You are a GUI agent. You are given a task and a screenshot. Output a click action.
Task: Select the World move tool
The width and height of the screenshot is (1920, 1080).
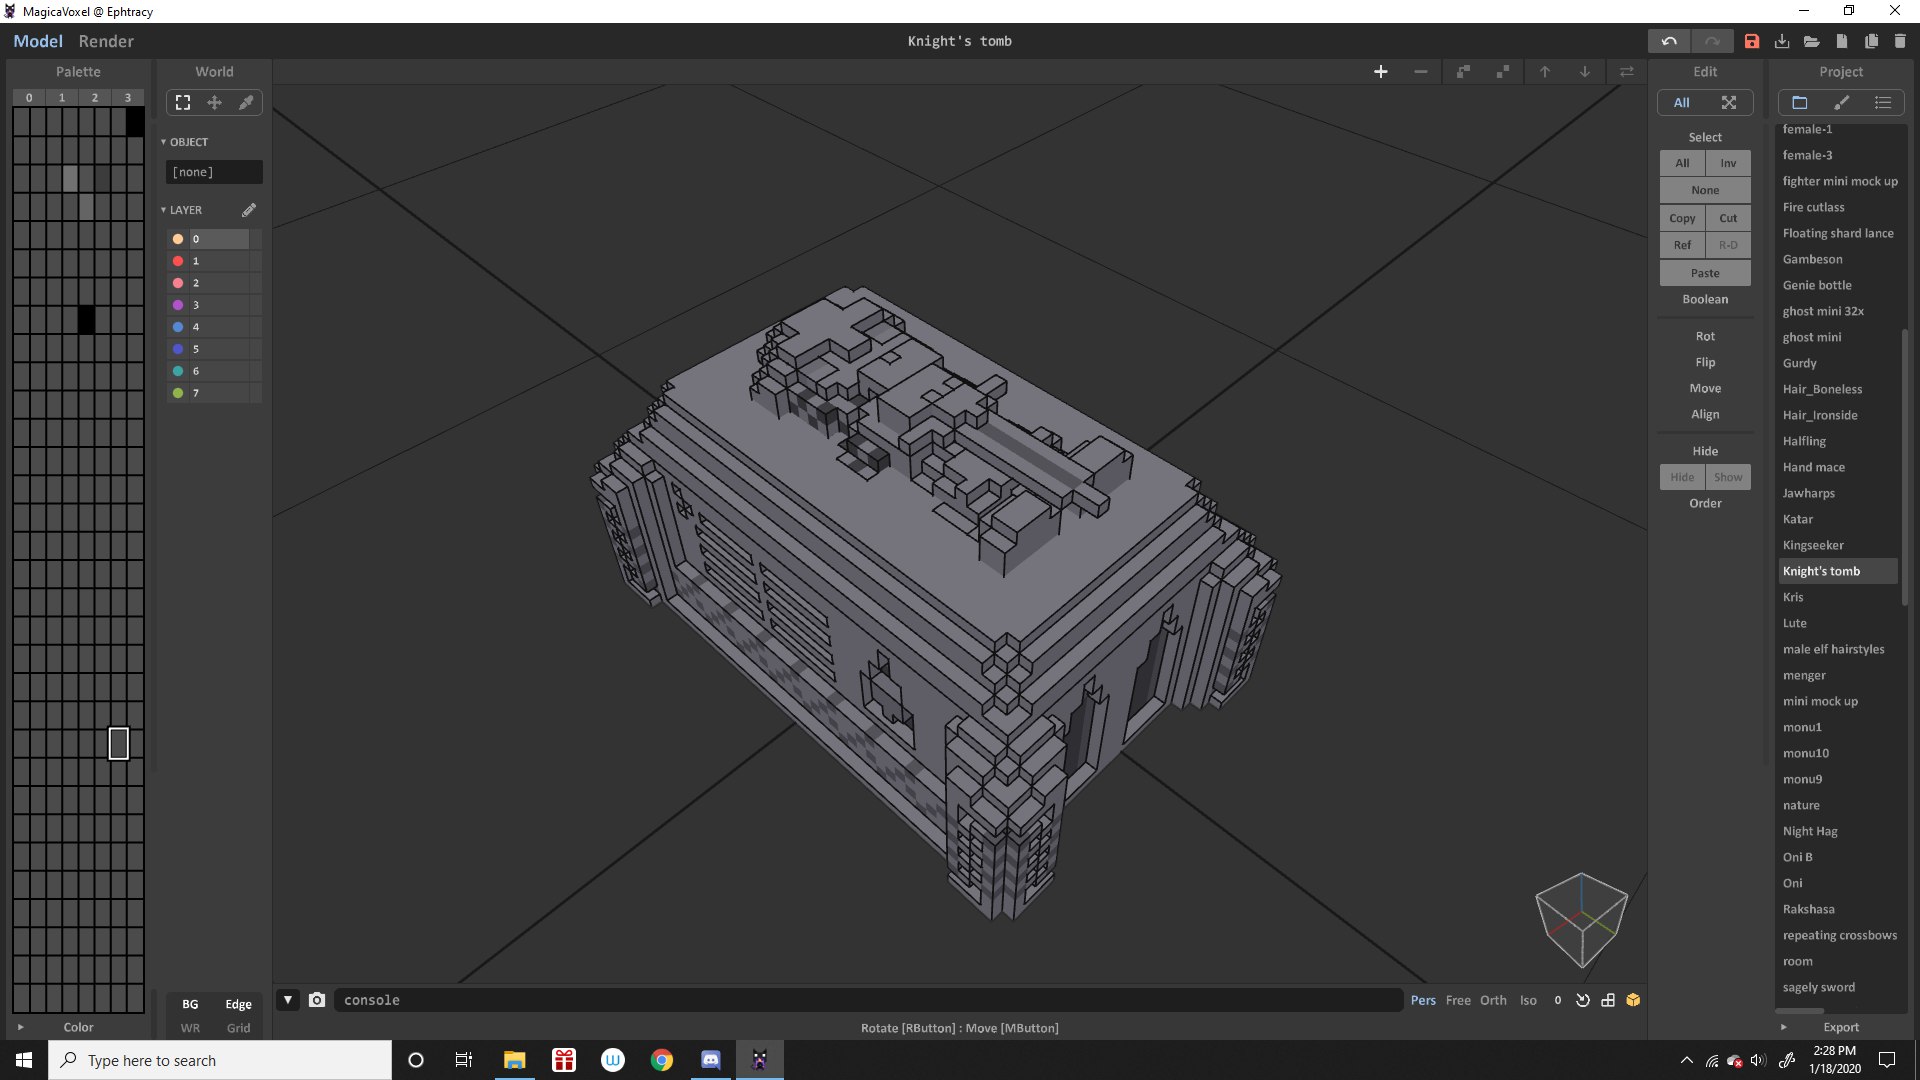214,102
